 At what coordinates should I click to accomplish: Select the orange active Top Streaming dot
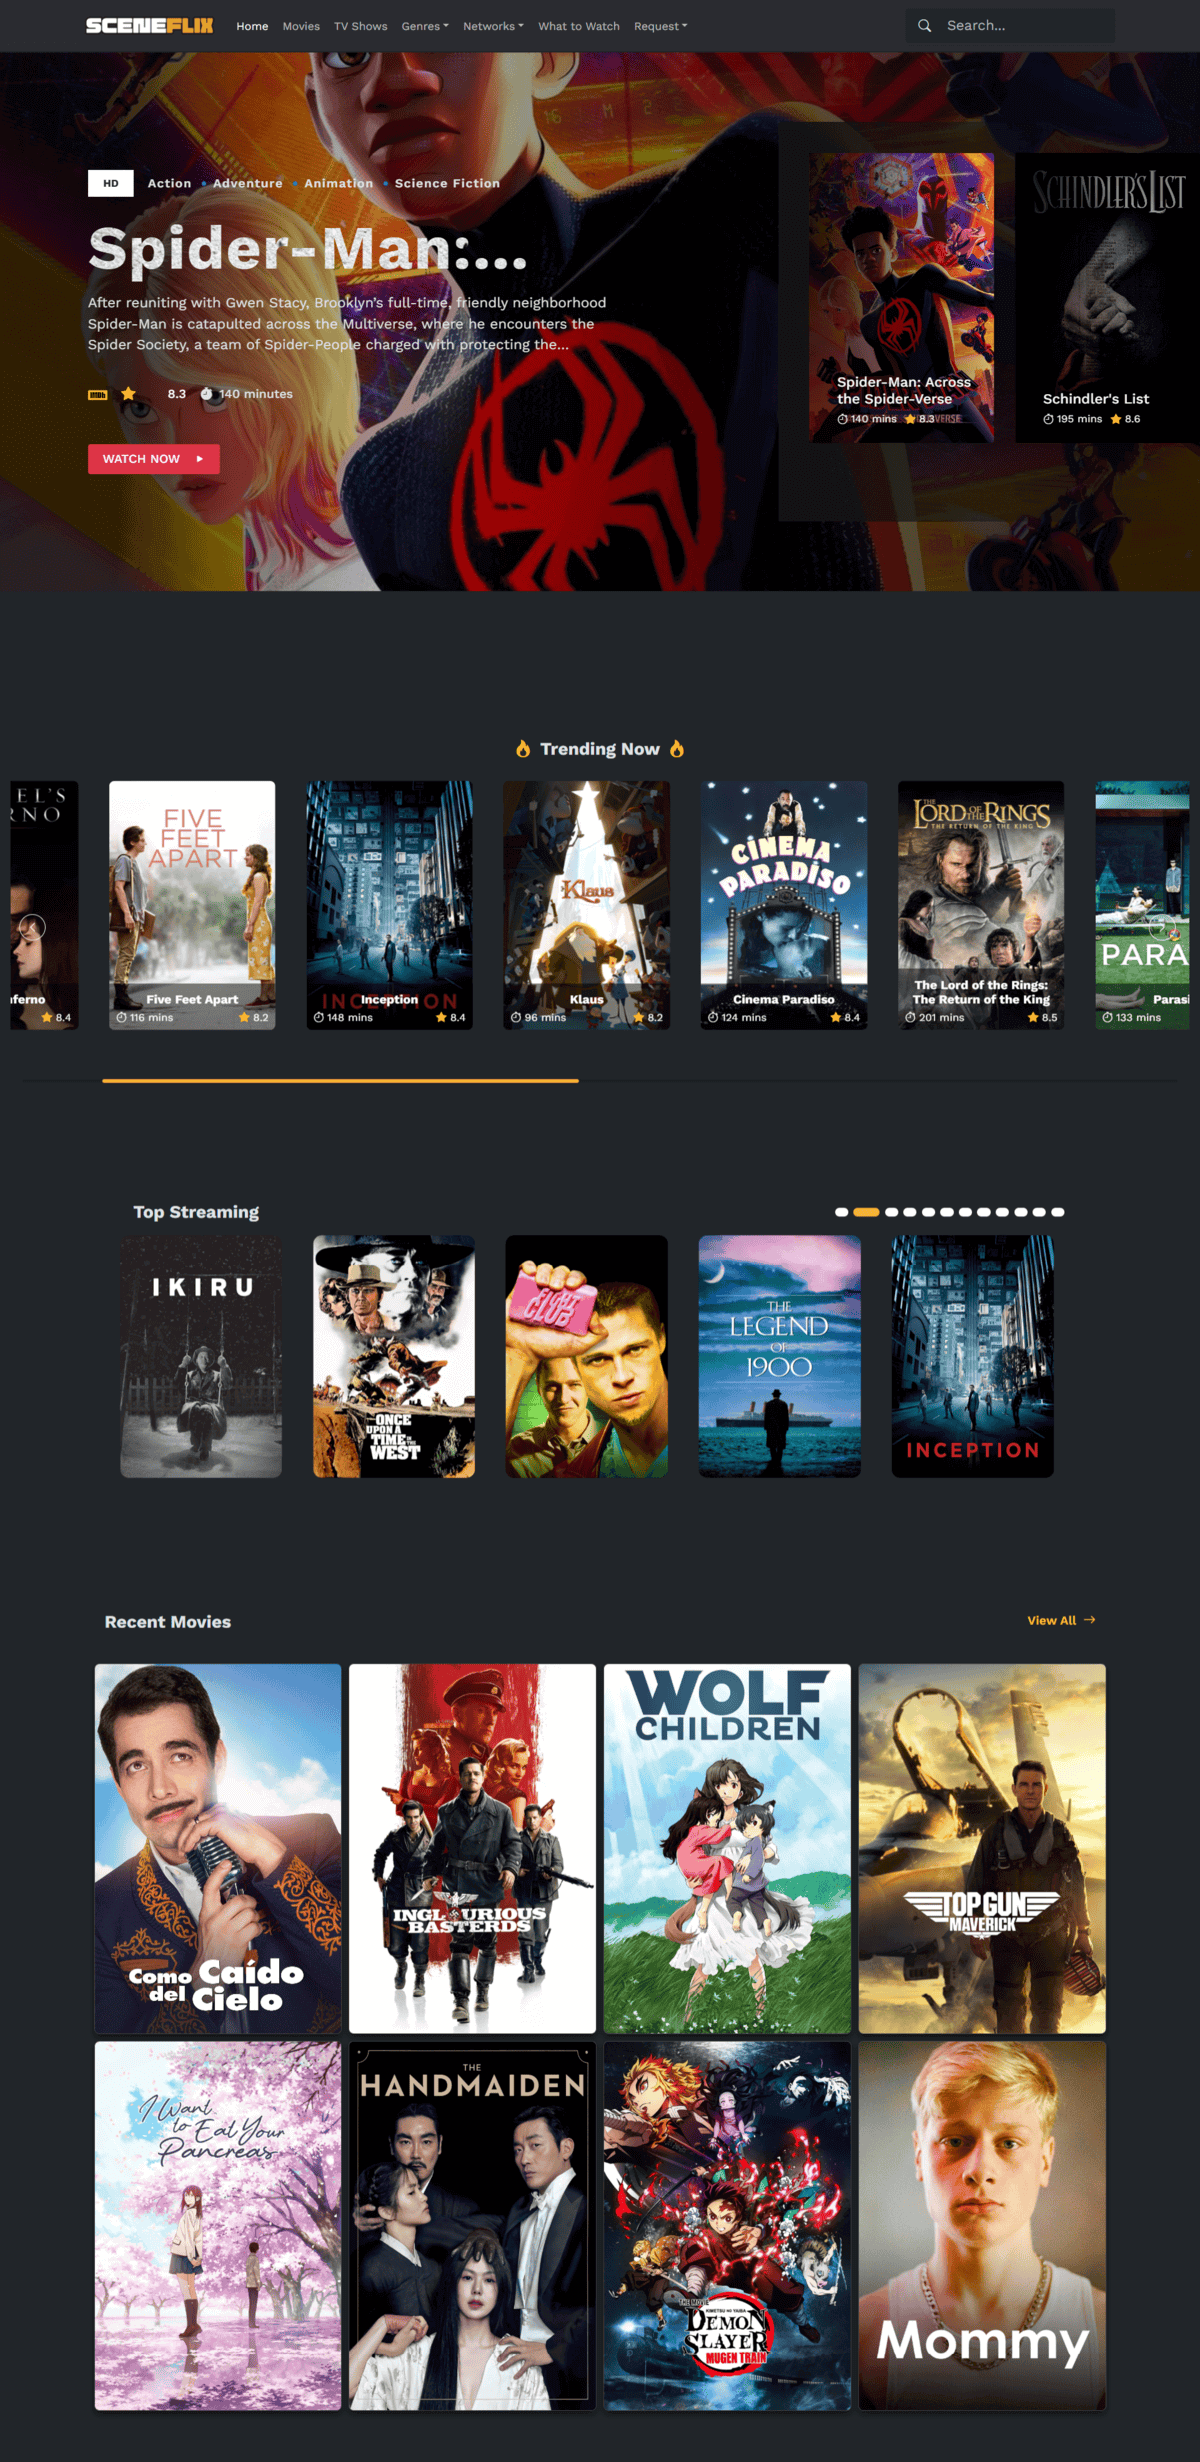pyautogui.click(x=866, y=1212)
